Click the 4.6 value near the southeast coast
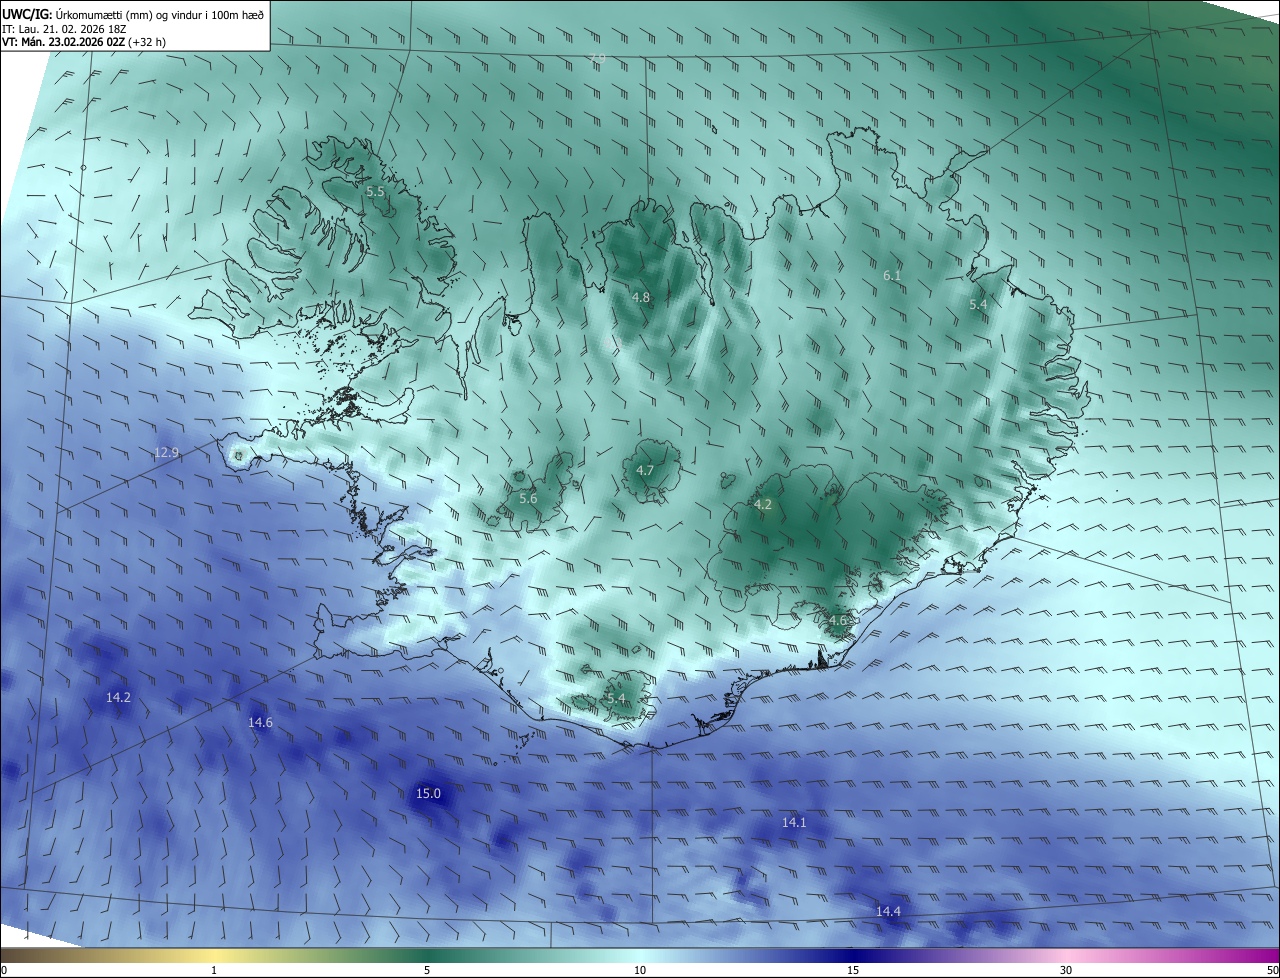The height and width of the screenshot is (978, 1280). tap(838, 620)
